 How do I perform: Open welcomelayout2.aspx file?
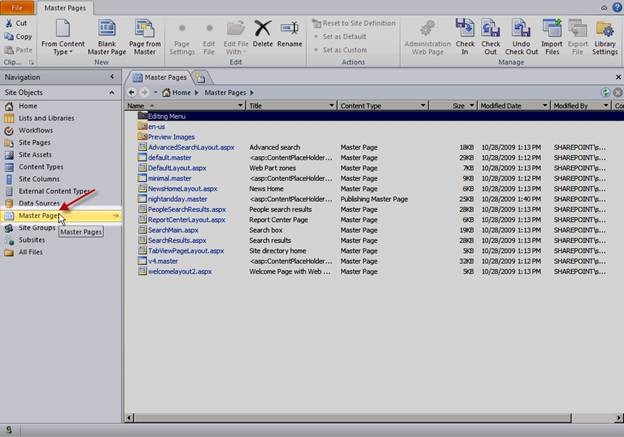[x=180, y=271]
